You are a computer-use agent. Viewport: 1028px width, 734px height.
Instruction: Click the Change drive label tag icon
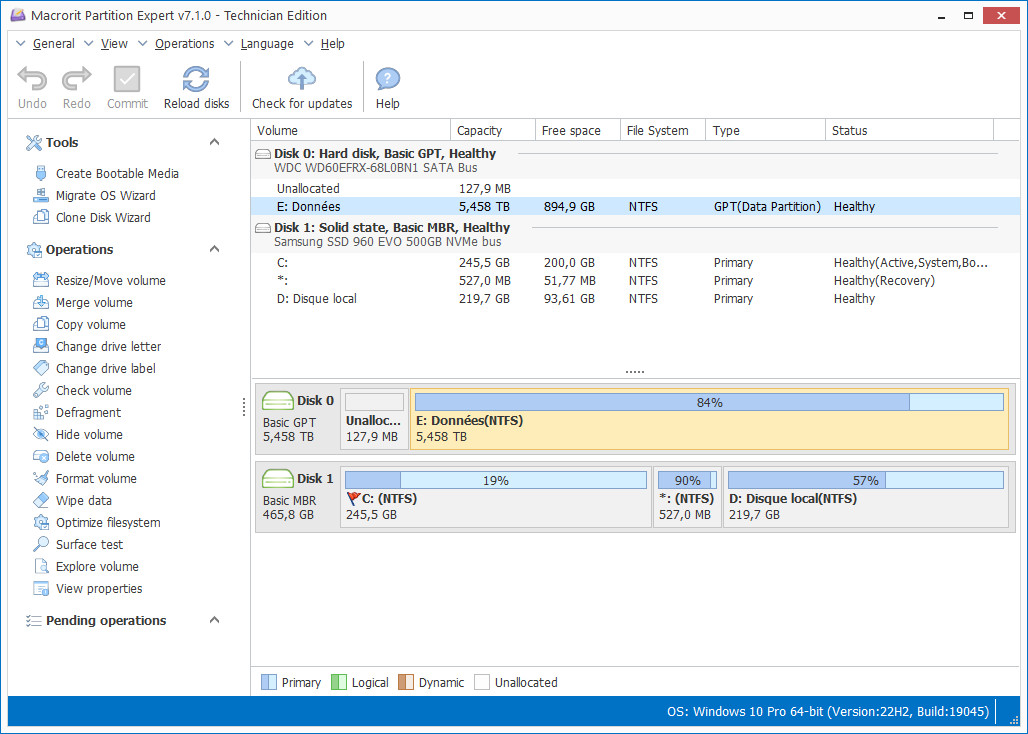point(41,368)
